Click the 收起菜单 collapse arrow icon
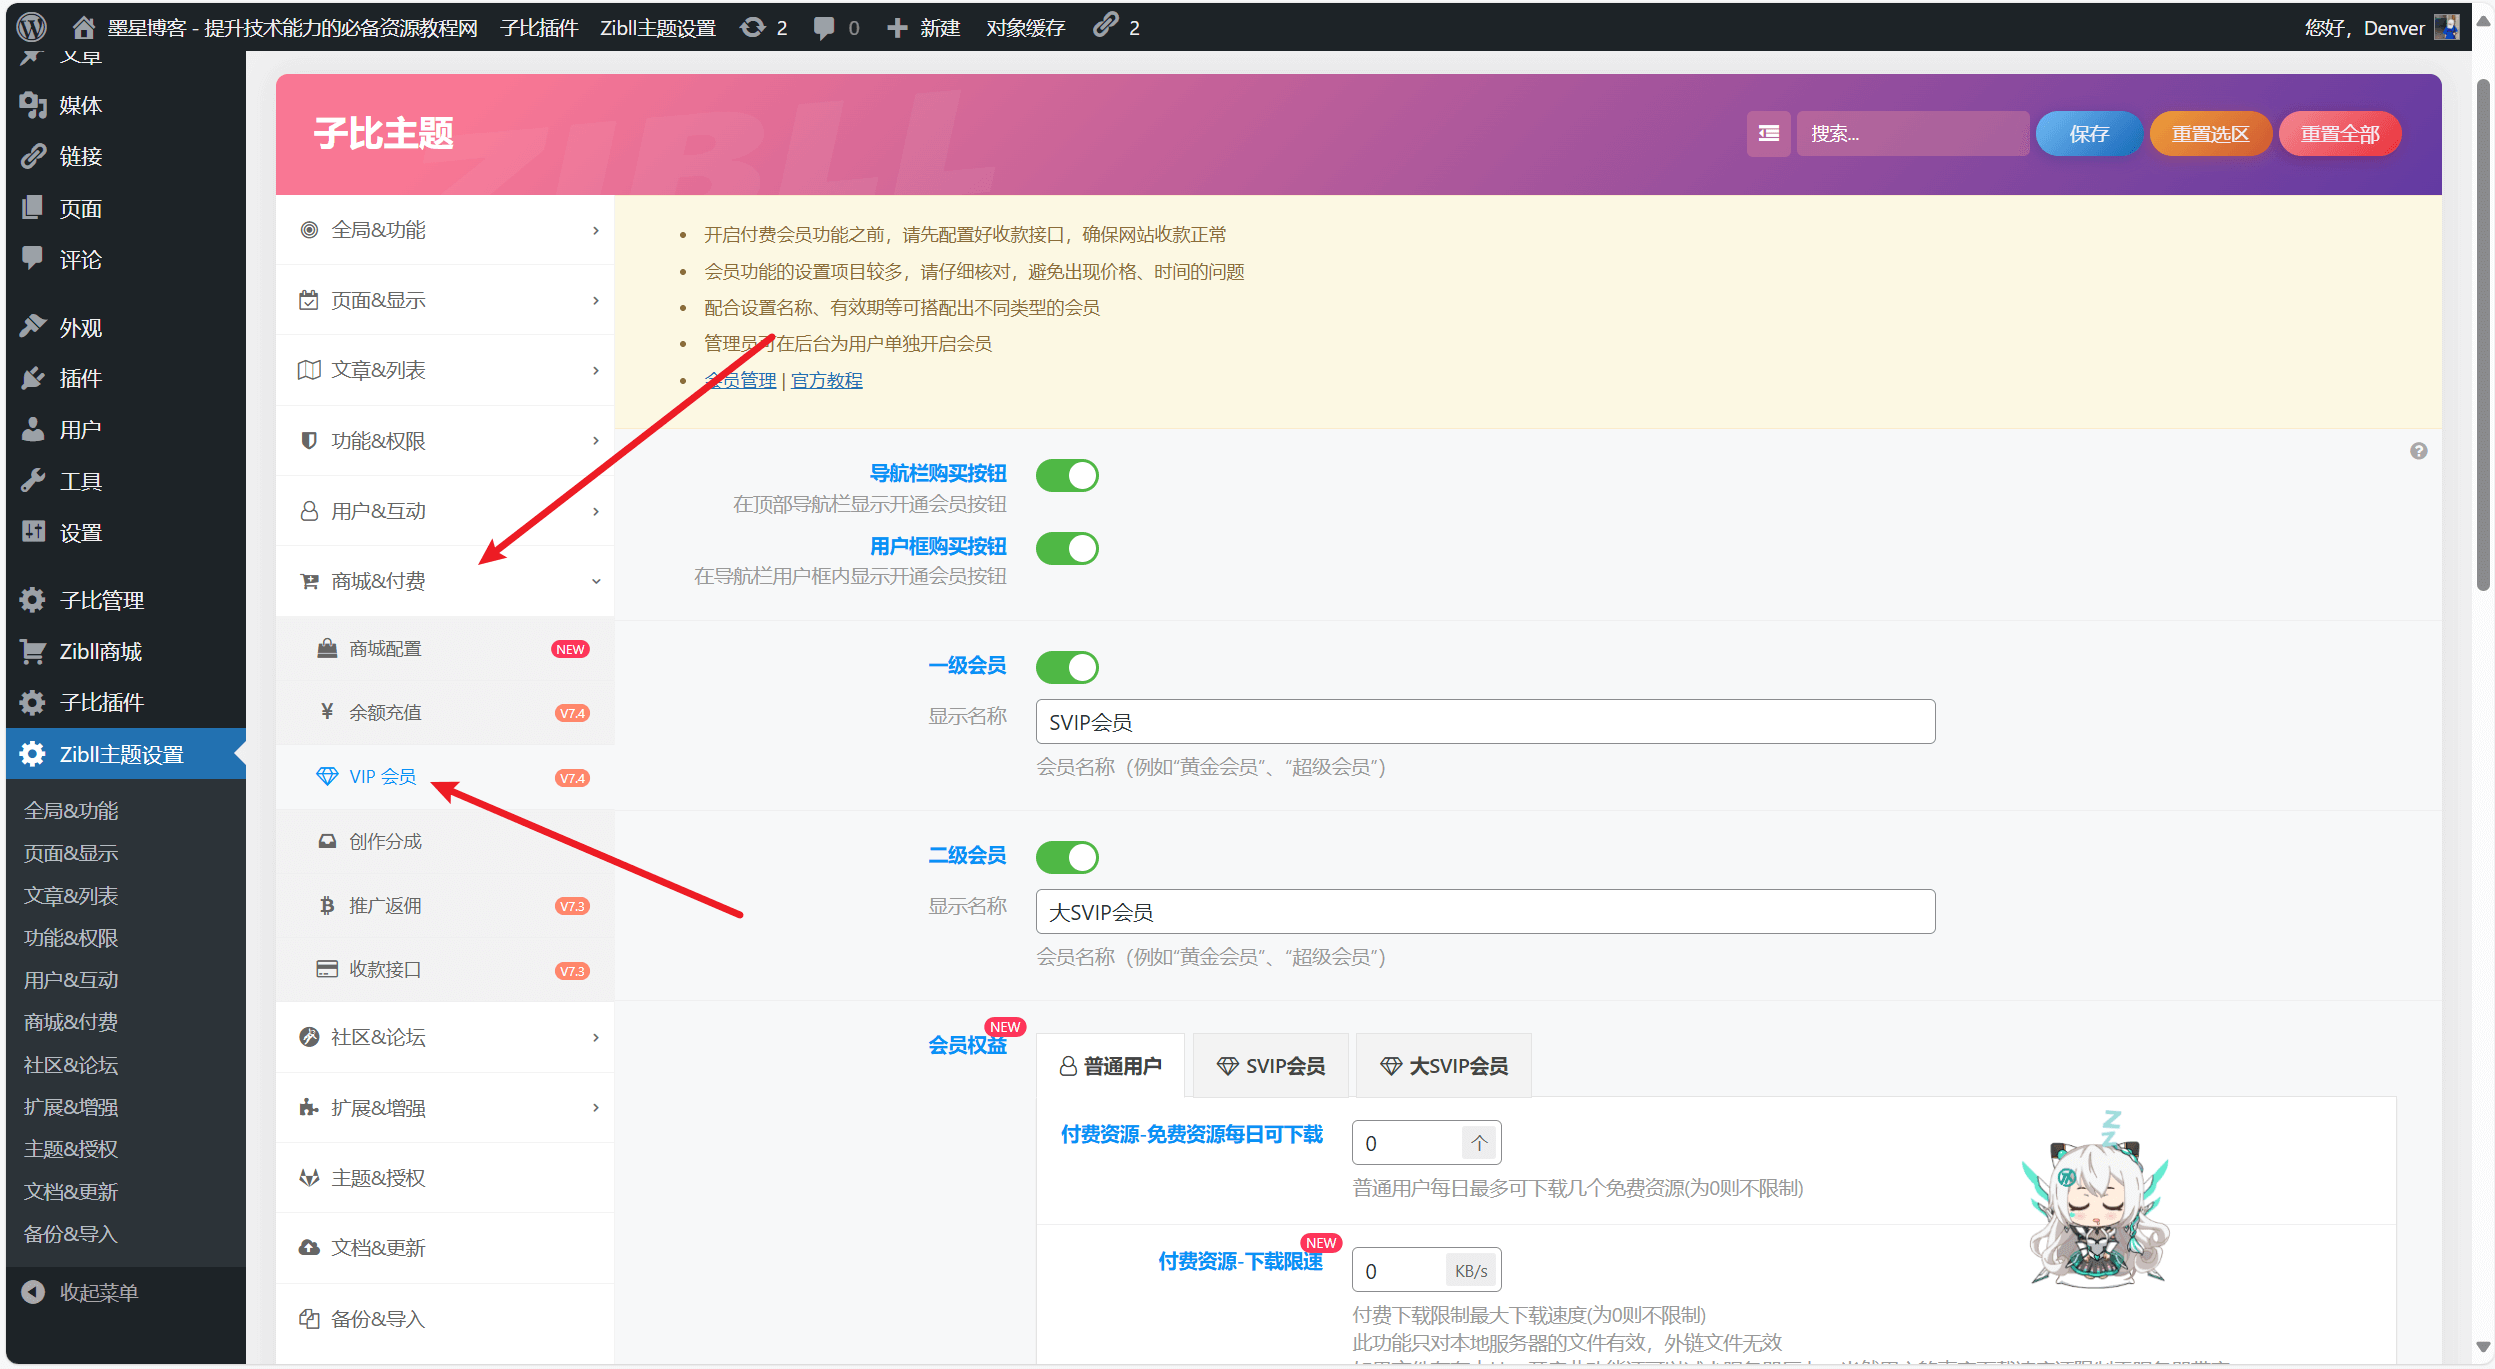 pyautogui.click(x=33, y=1292)
